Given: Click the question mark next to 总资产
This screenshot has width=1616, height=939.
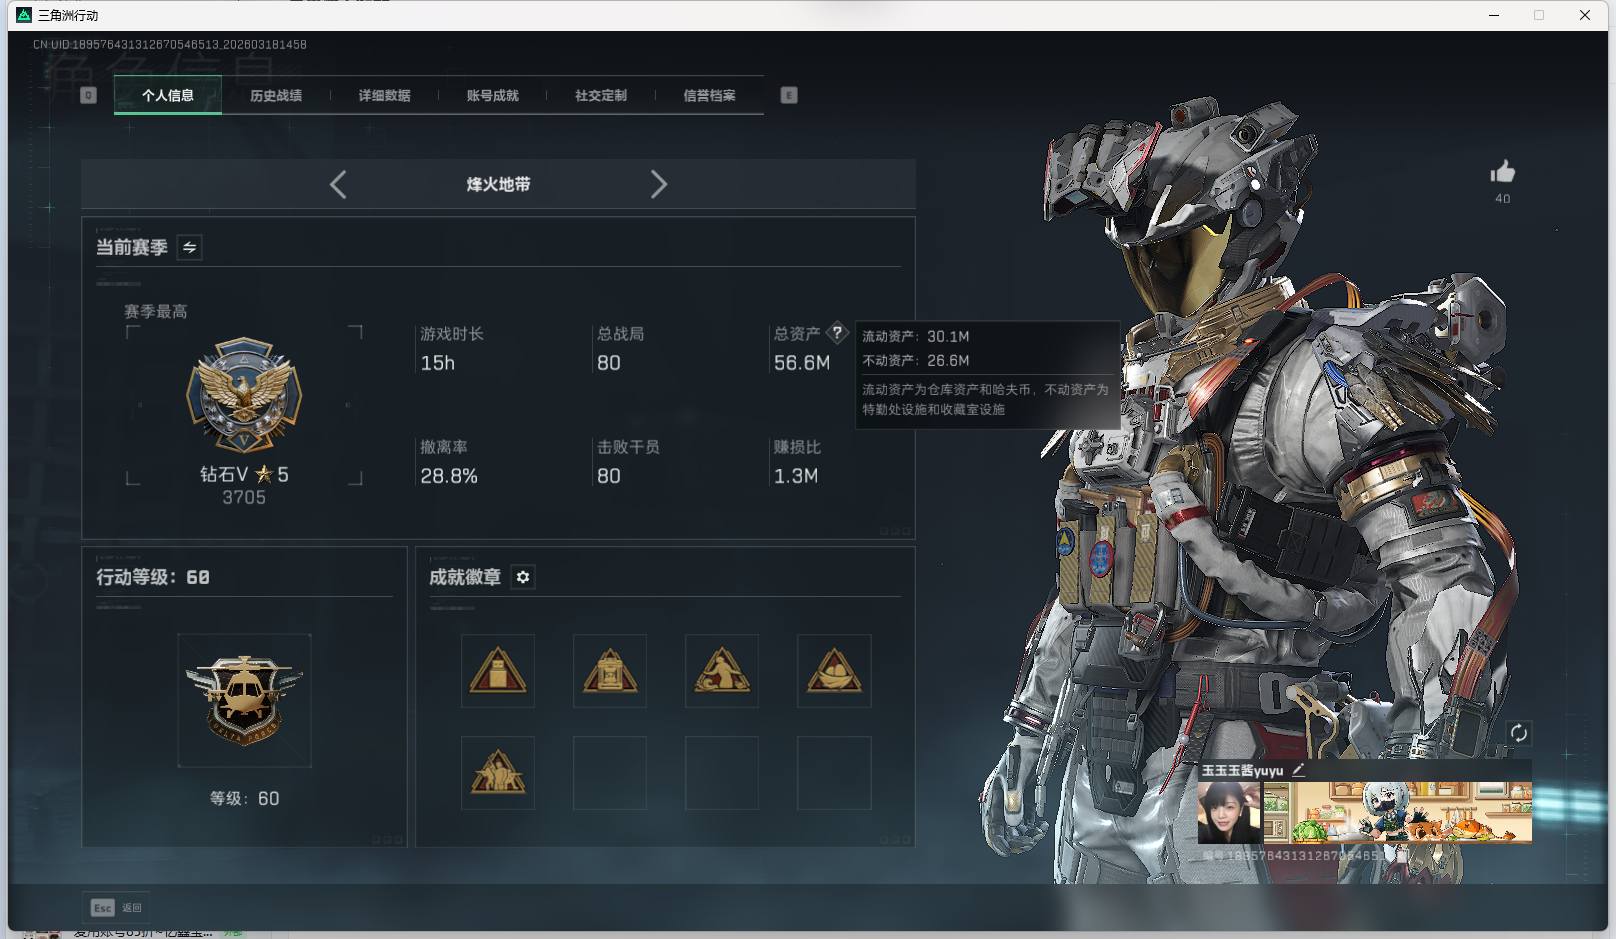Looking at the screenshot, I should point(838,333).
